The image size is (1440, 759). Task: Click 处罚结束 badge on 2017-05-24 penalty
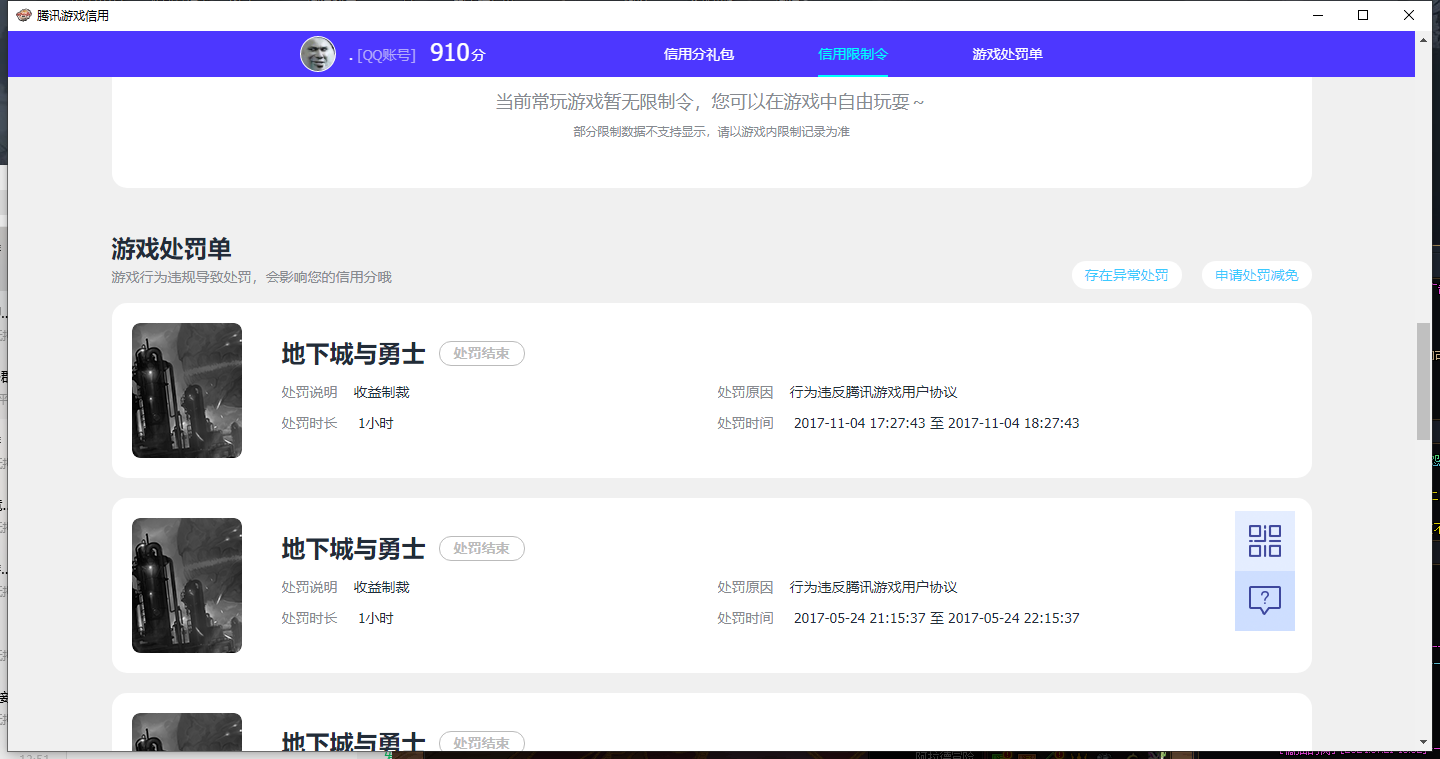point(482,548)
